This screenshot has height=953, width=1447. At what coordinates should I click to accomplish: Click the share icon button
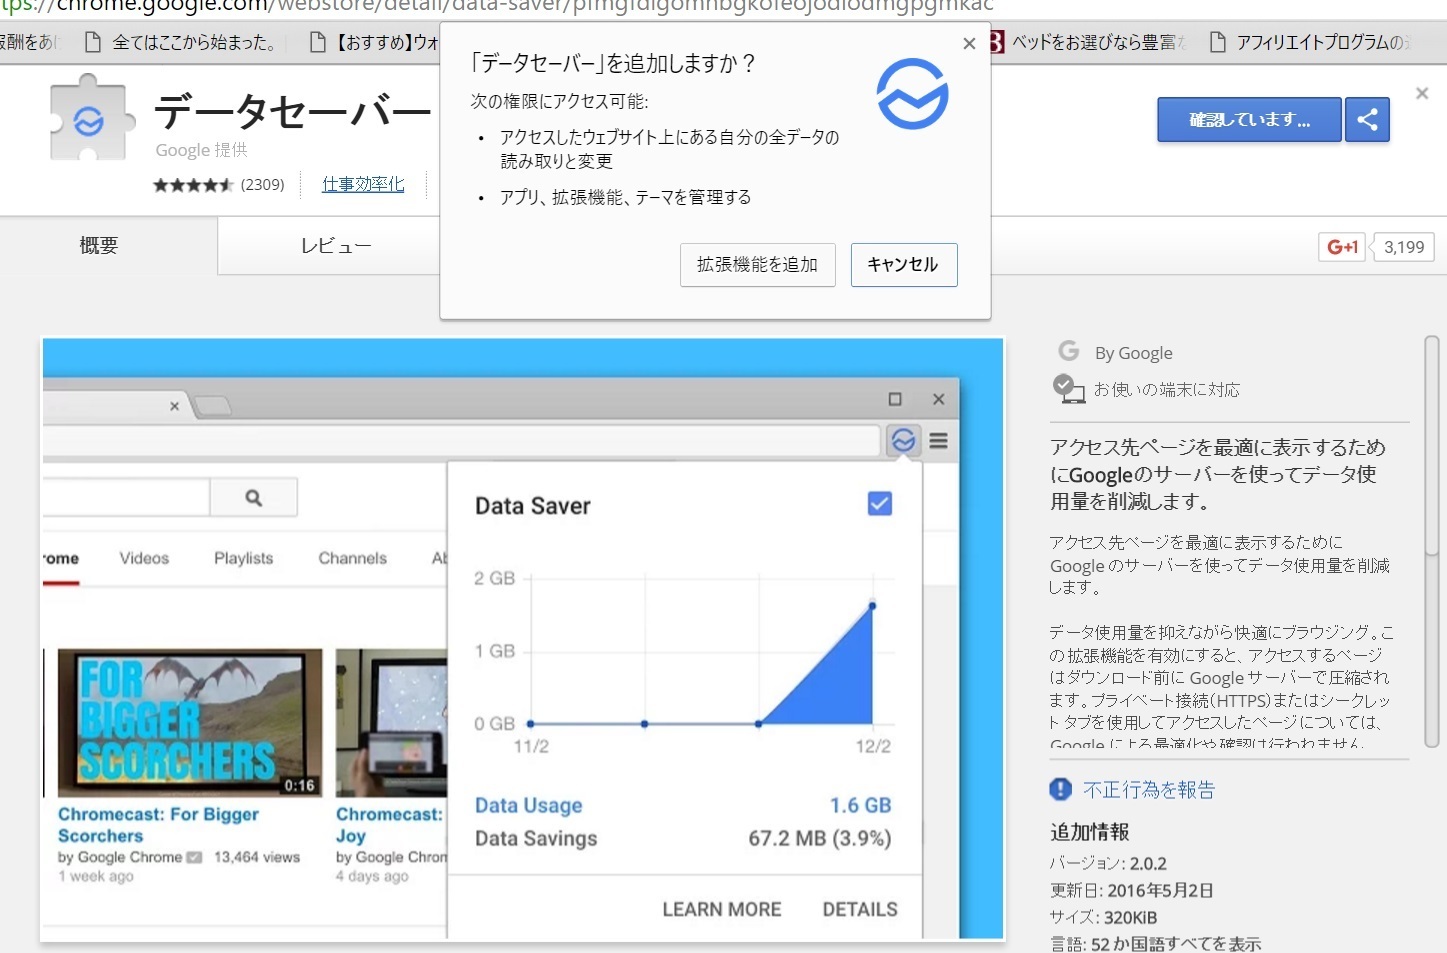click(1367, 120)
